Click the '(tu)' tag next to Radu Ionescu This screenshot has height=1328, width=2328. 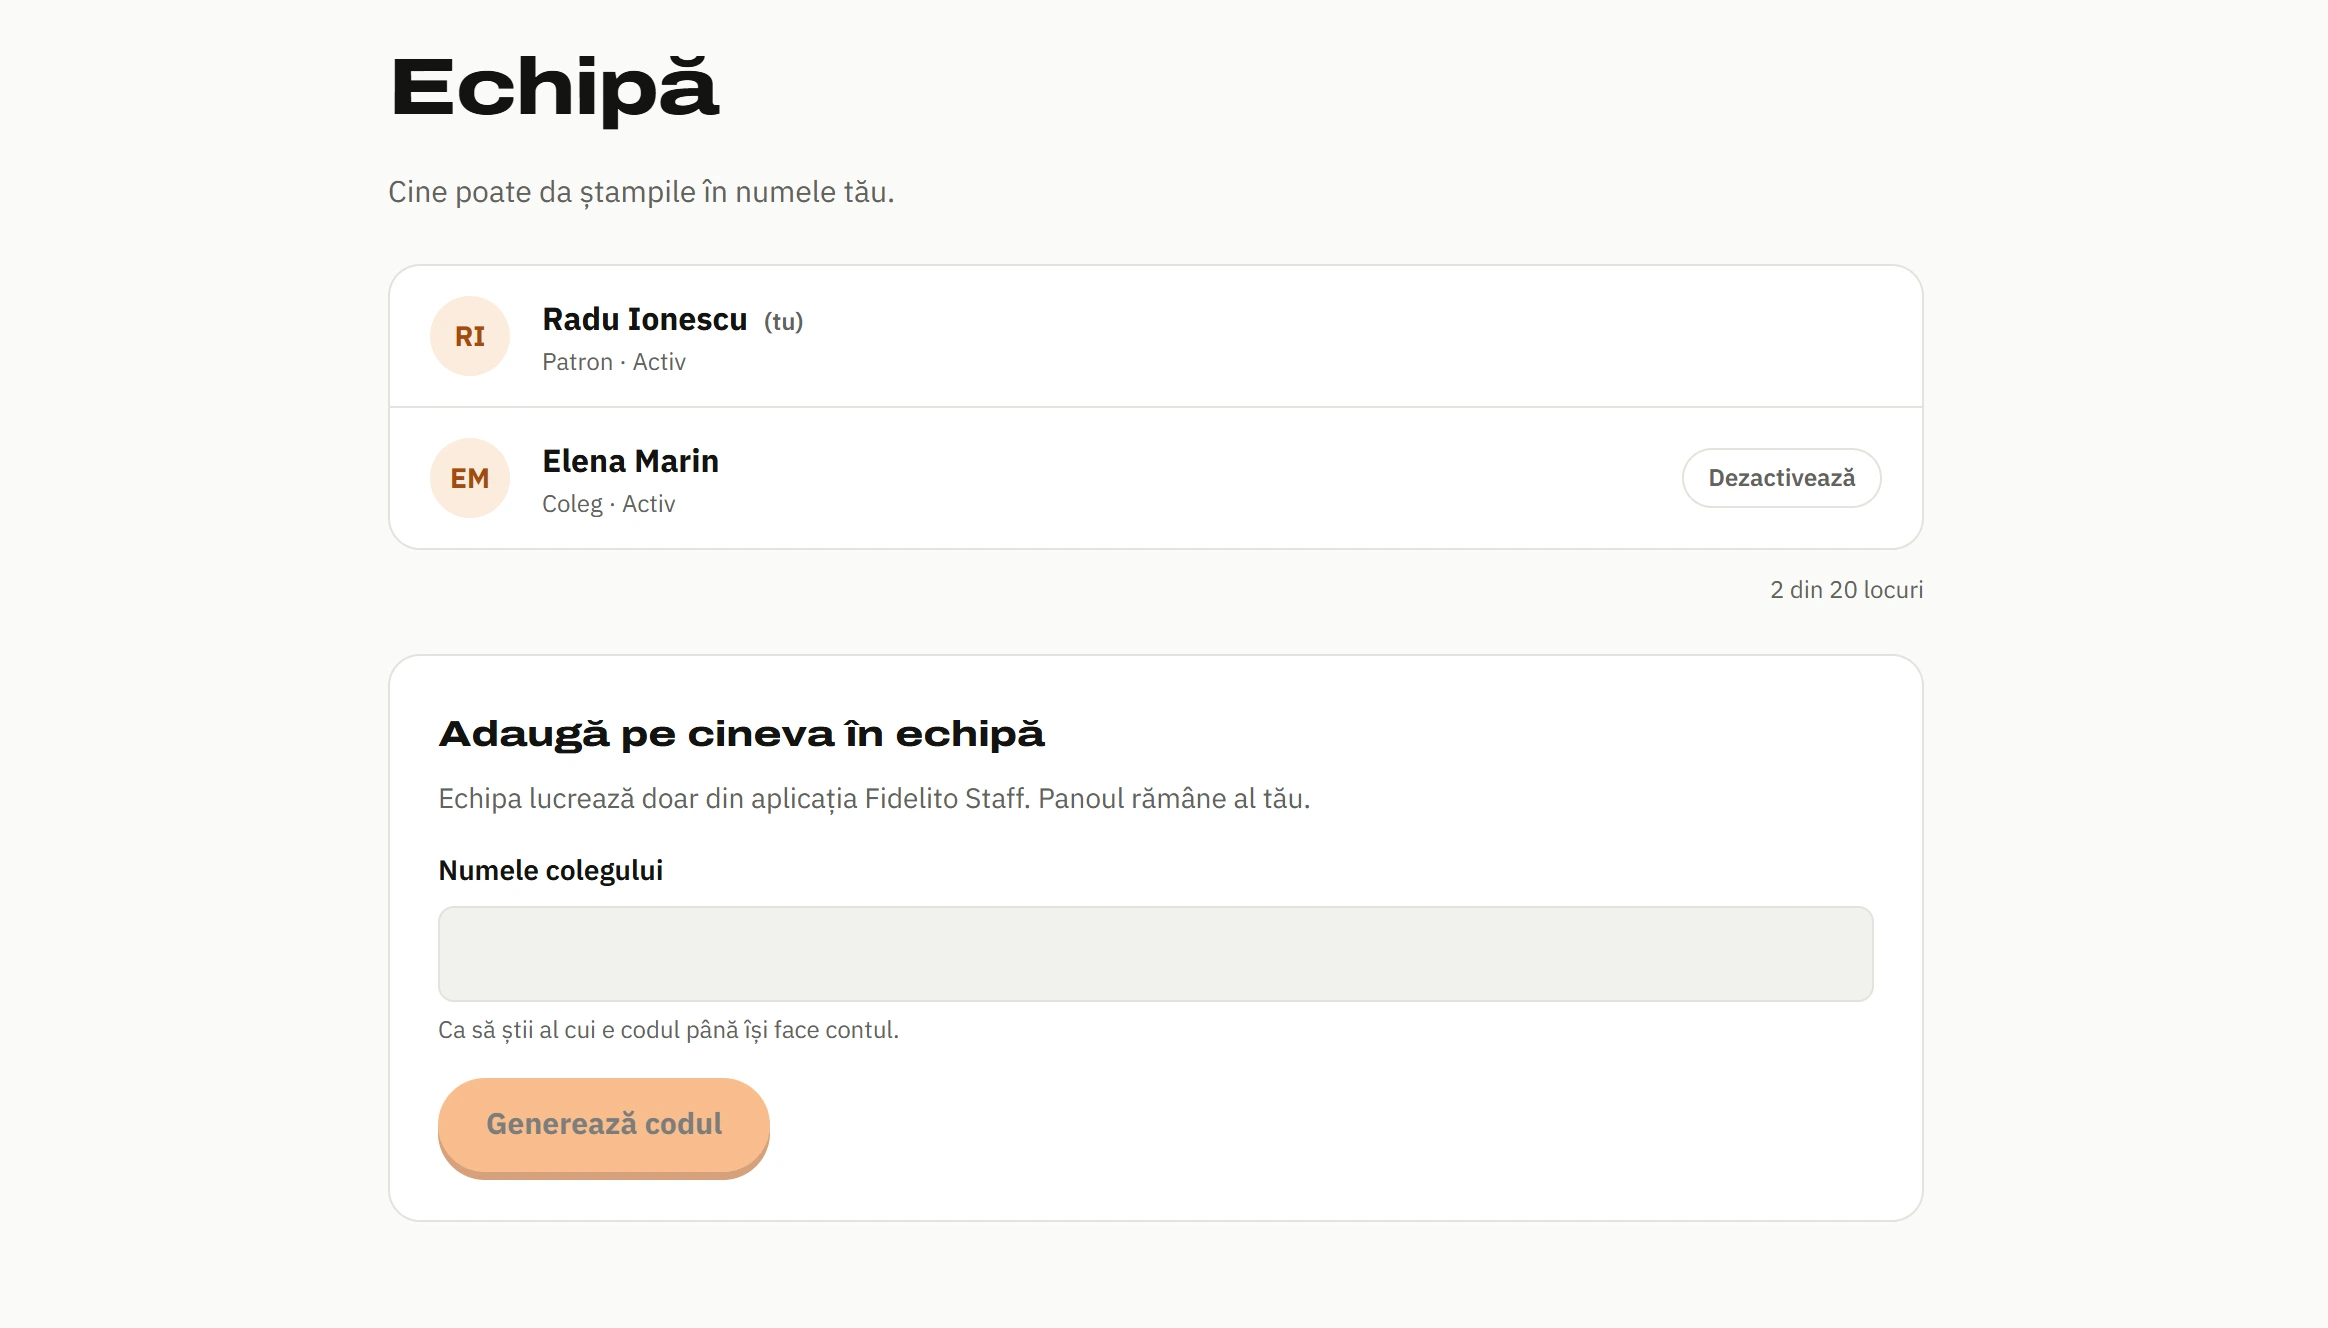(x=783, y=322)
